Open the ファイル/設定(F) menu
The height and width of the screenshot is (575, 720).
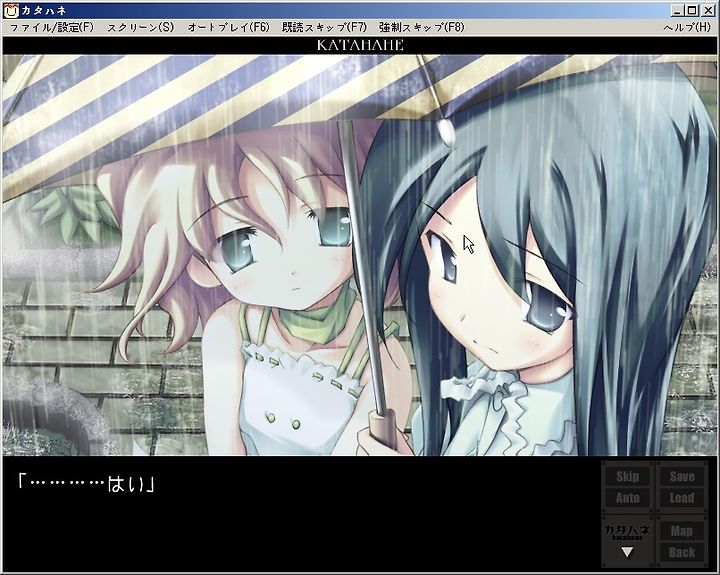click(x=51, y=28)
